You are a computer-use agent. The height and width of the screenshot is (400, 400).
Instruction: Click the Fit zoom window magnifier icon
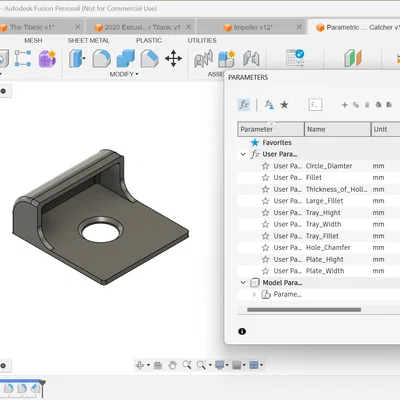(x=201, y=365)
